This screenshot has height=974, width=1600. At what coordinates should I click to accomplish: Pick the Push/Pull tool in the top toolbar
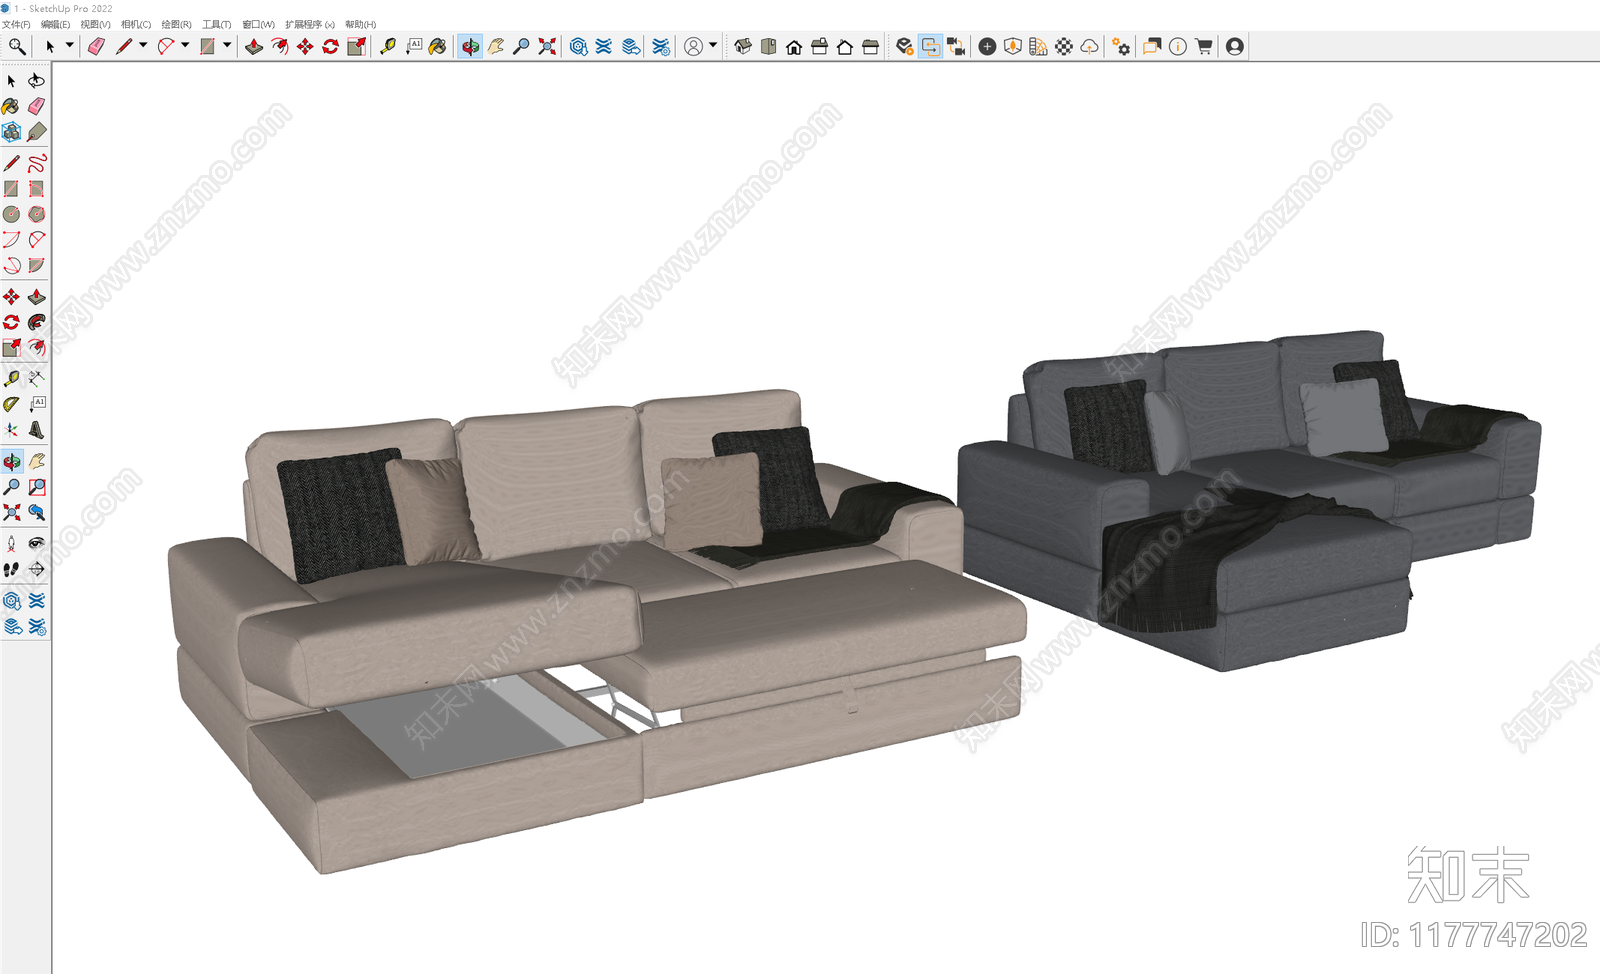coord(254,46)
